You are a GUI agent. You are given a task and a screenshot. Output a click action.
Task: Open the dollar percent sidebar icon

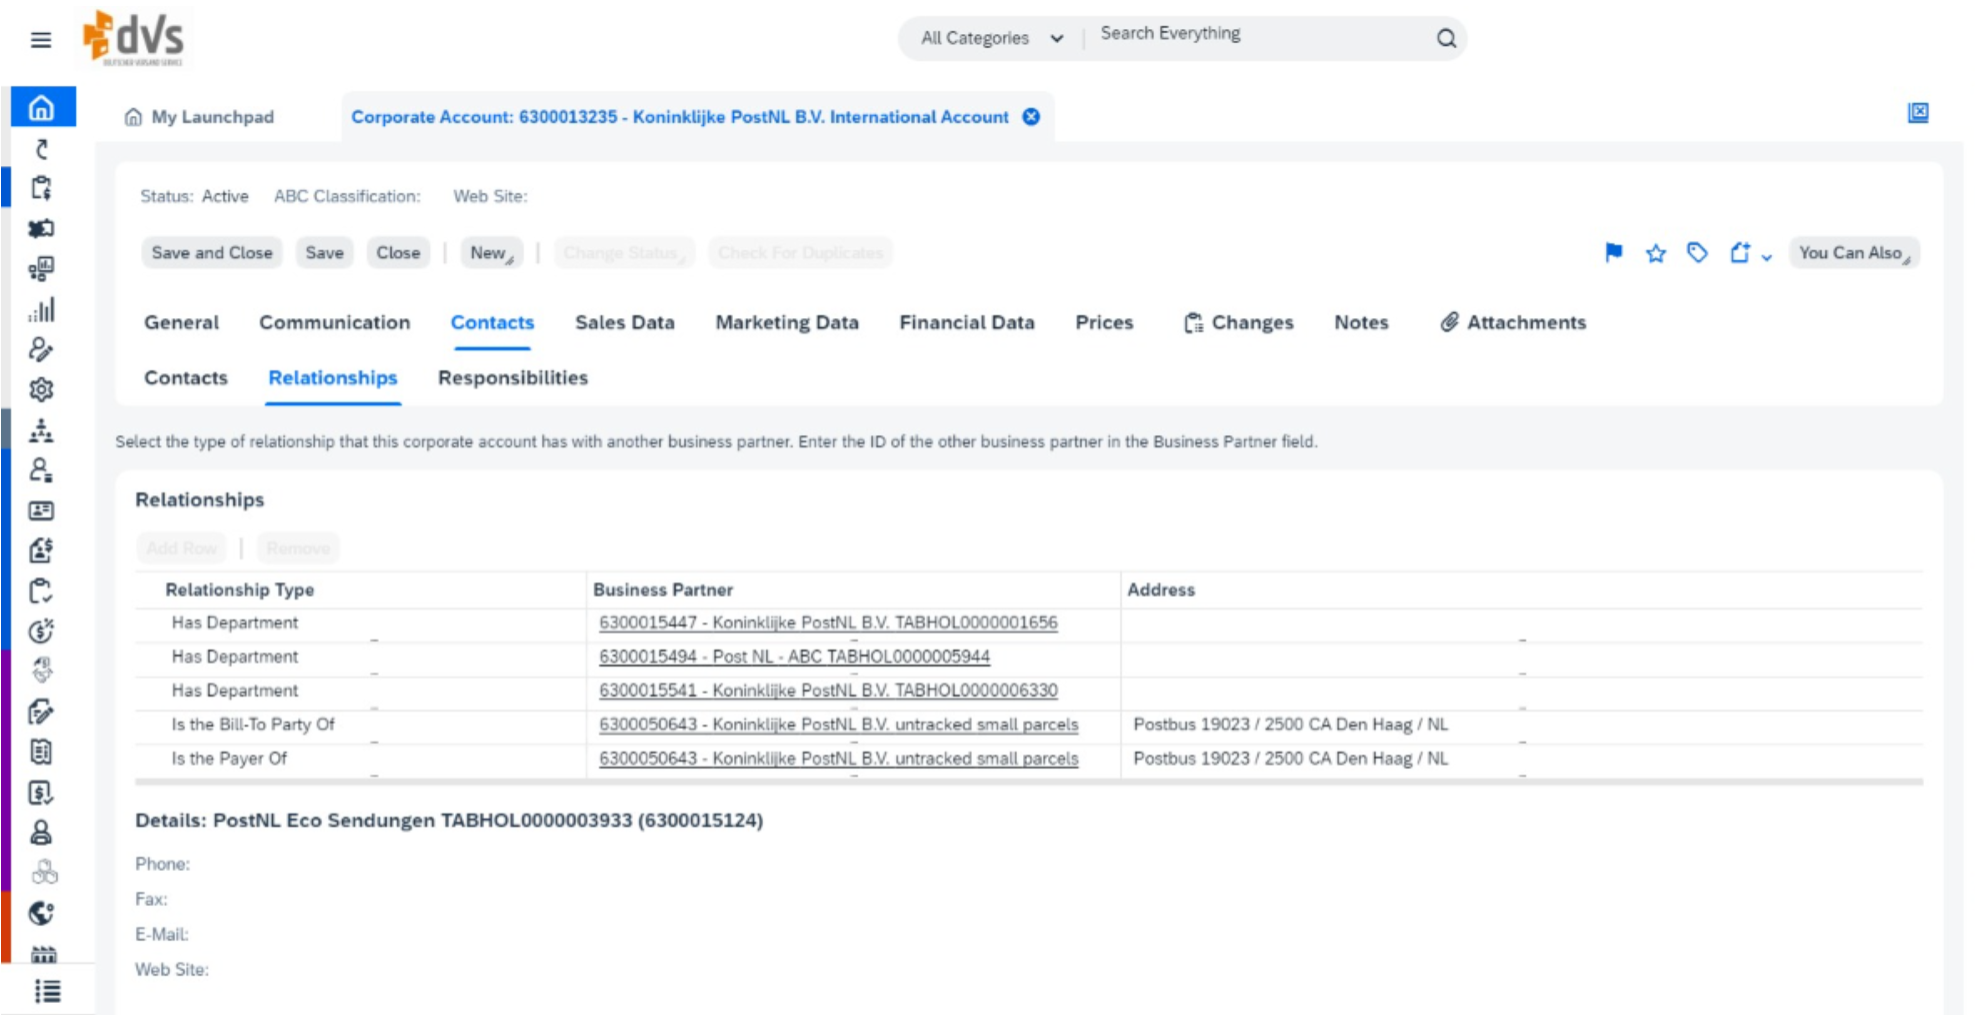(42, 631)
